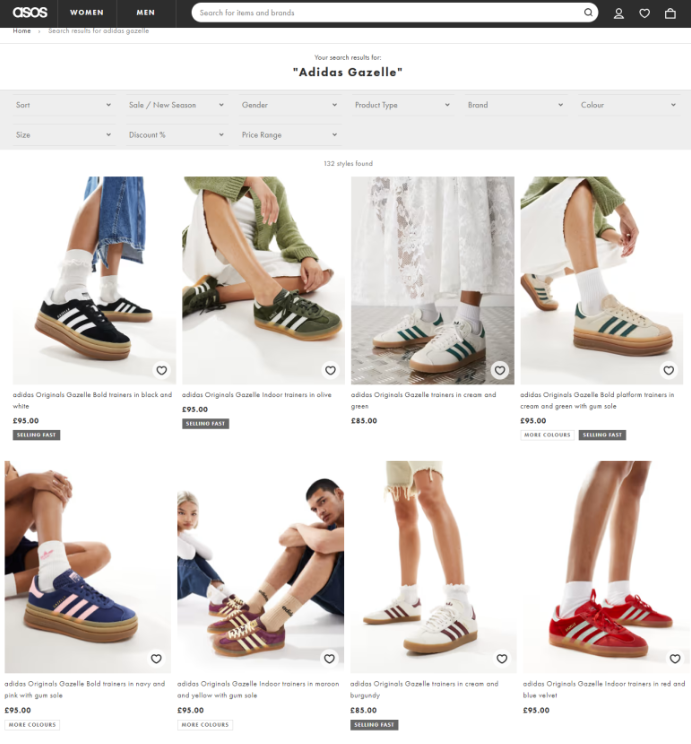Click More Colours on cream green platform trainers
This screenshot has width=691, height=744.
pos(547,435)
